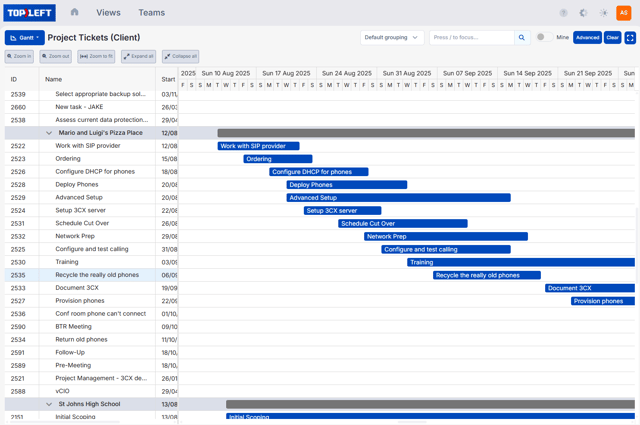Viewport: 640px width, 425px height.
Task: Select the 'Document 3CX' Gantt bar
Action: click(590, 288)
